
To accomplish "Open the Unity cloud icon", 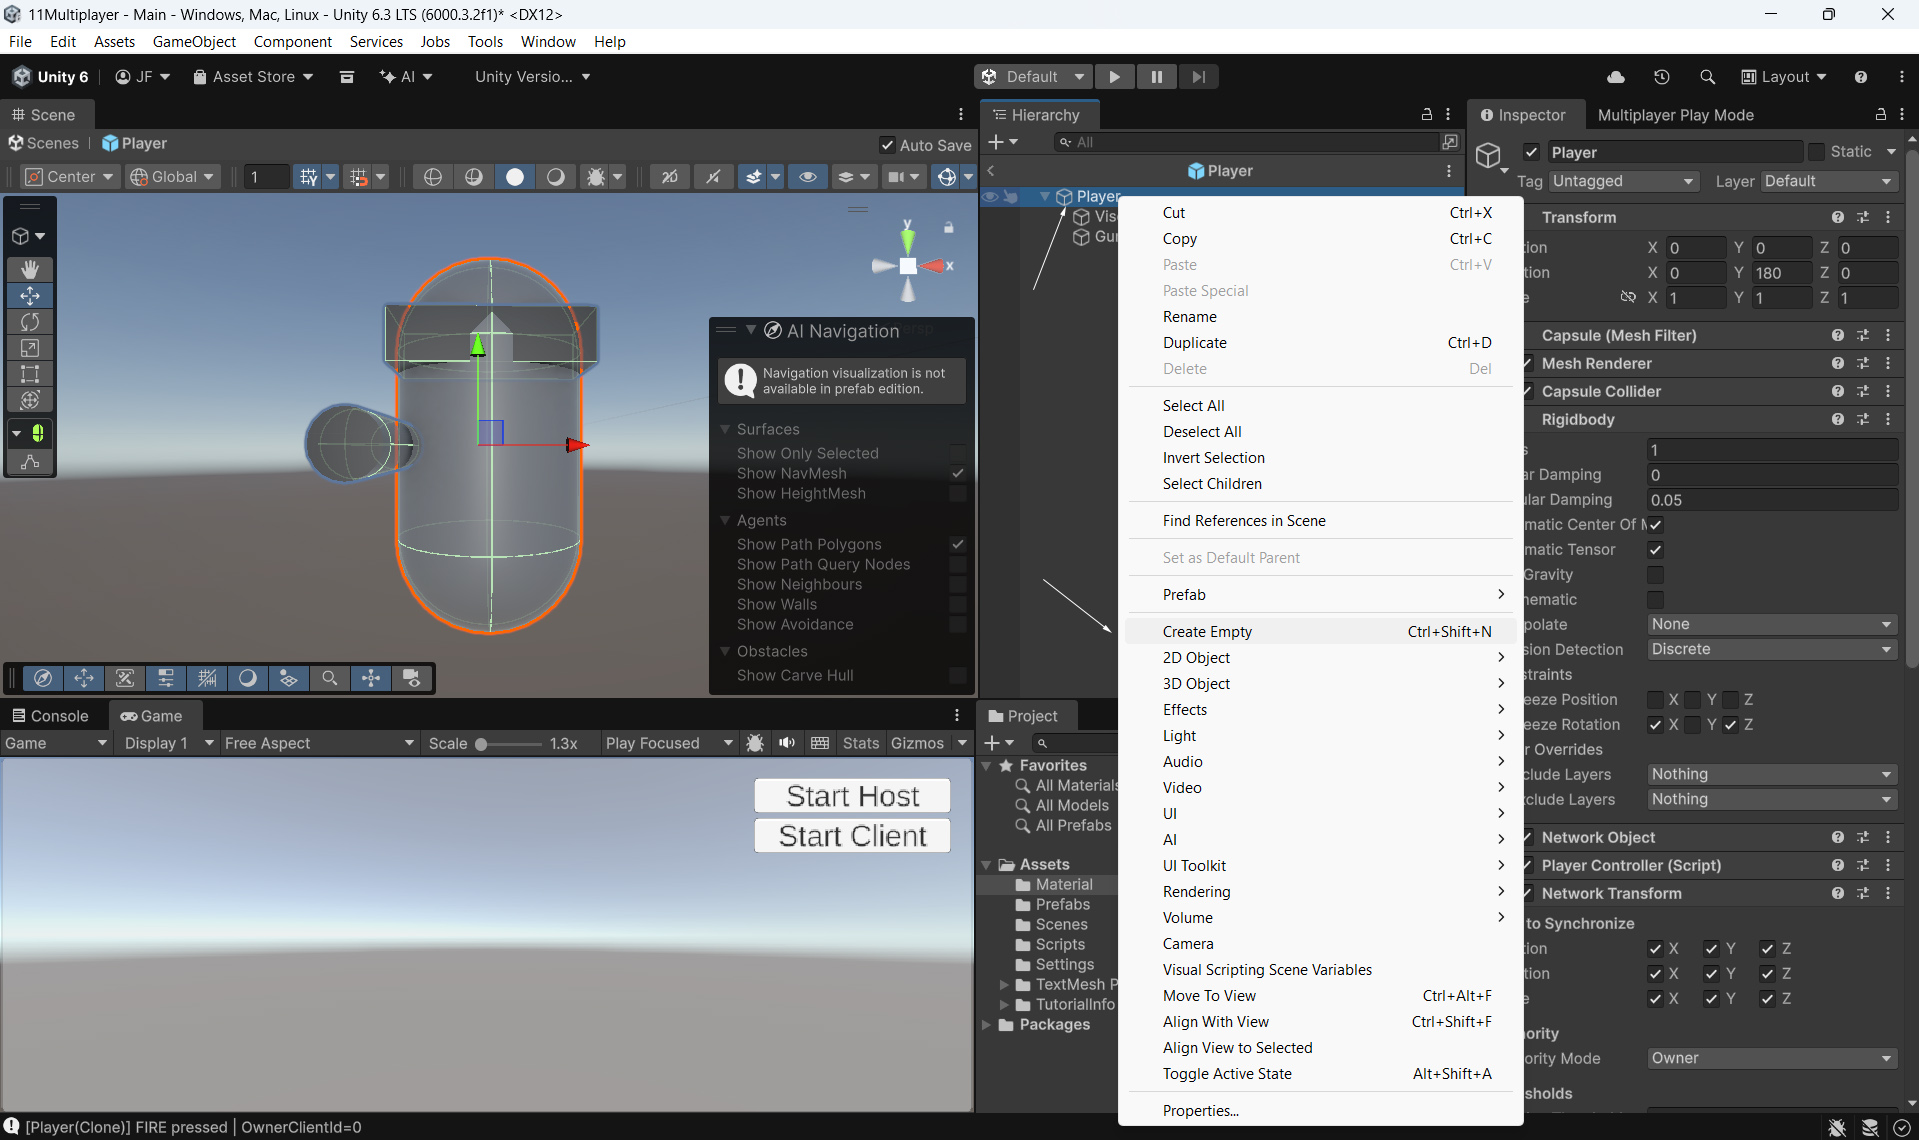I will (1615, 77).
